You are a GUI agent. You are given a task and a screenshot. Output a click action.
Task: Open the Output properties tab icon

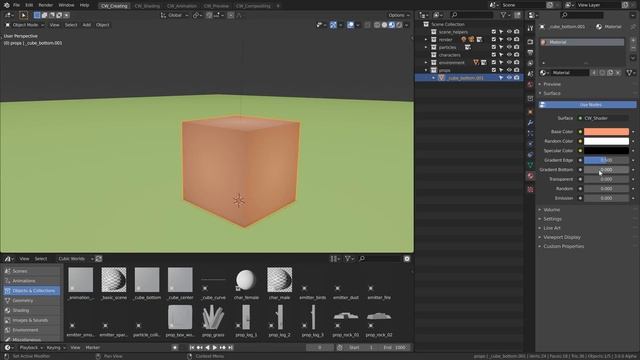click(530, 52)
